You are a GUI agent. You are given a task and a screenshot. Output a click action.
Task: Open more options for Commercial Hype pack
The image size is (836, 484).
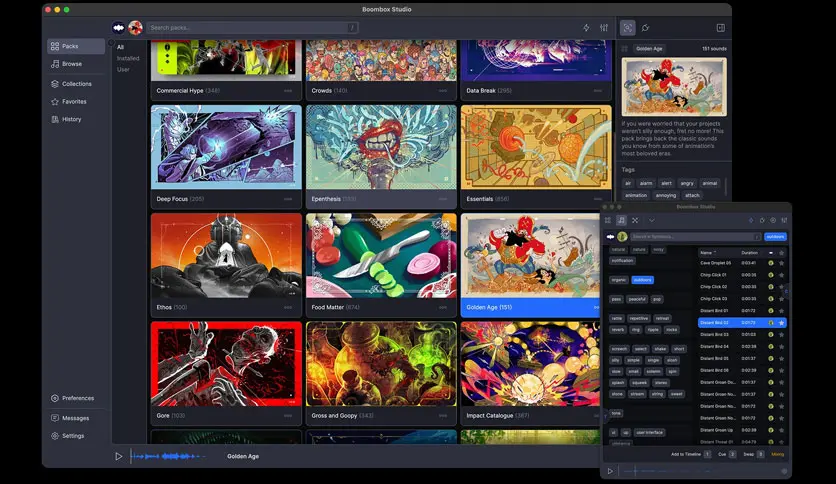(288, 91)
